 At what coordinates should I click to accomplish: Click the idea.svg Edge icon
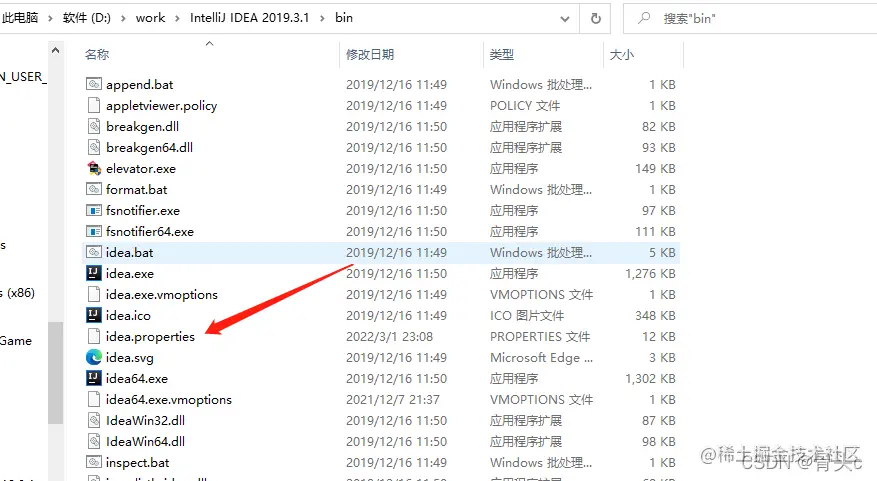tap(94, 357)
